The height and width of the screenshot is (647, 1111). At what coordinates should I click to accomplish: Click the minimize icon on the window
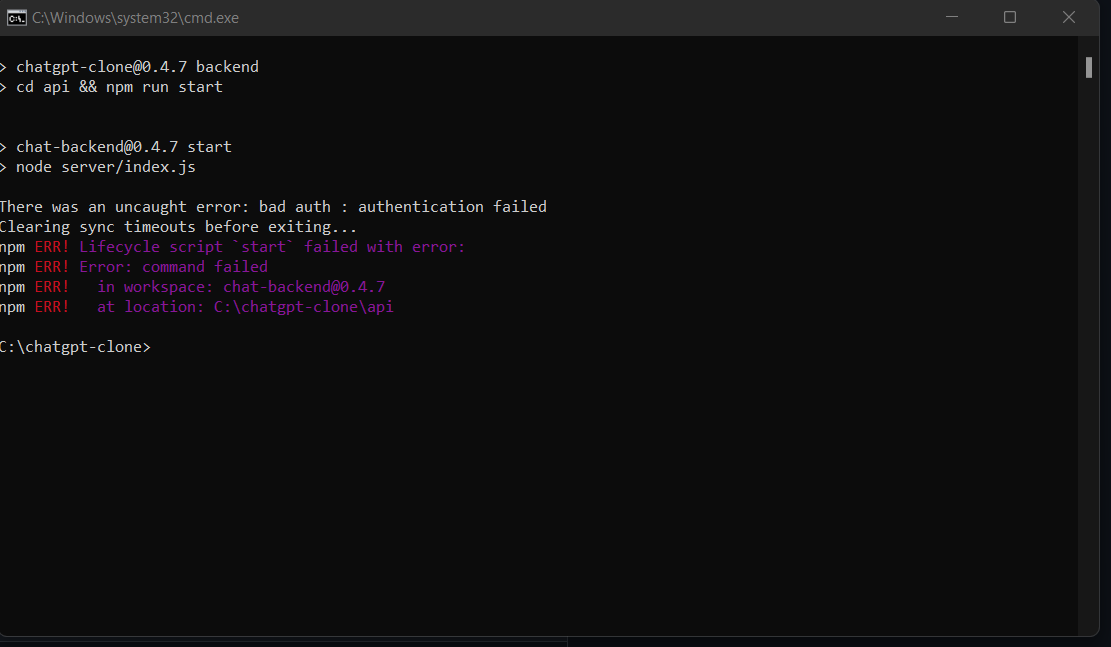tap(951, 17)
